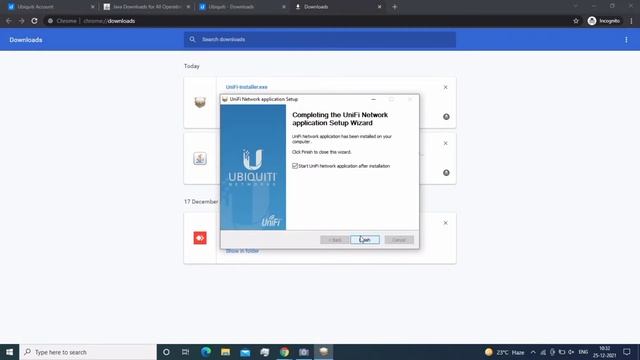This screenshot has height=360, width=640.
Task: Close the chrome Downloads tab
Action: [379, 7]
